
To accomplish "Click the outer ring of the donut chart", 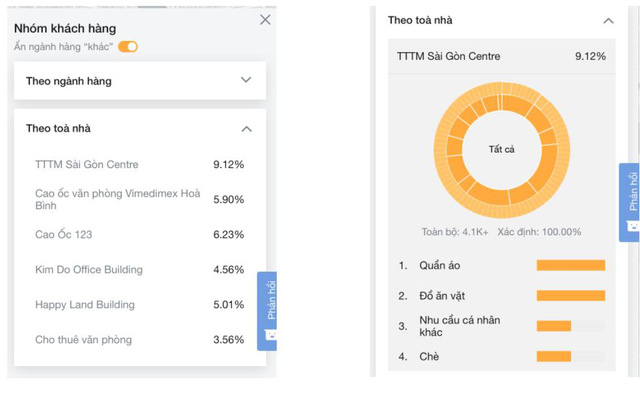I will point(502,88).
